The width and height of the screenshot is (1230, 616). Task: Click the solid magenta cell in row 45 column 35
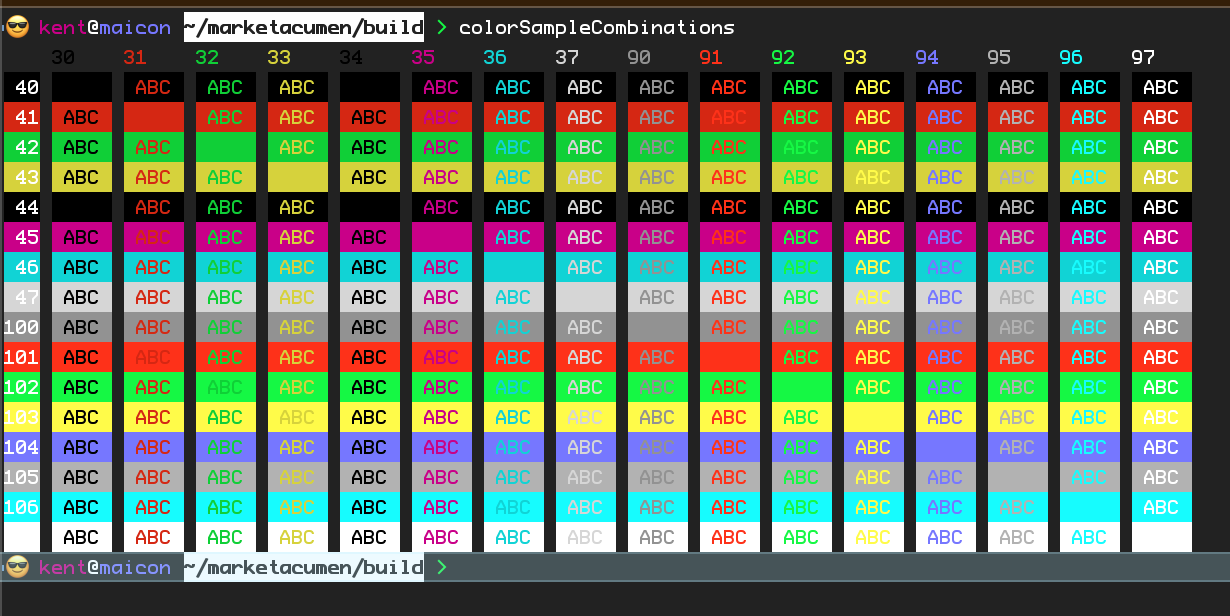[x=442, y=237]
